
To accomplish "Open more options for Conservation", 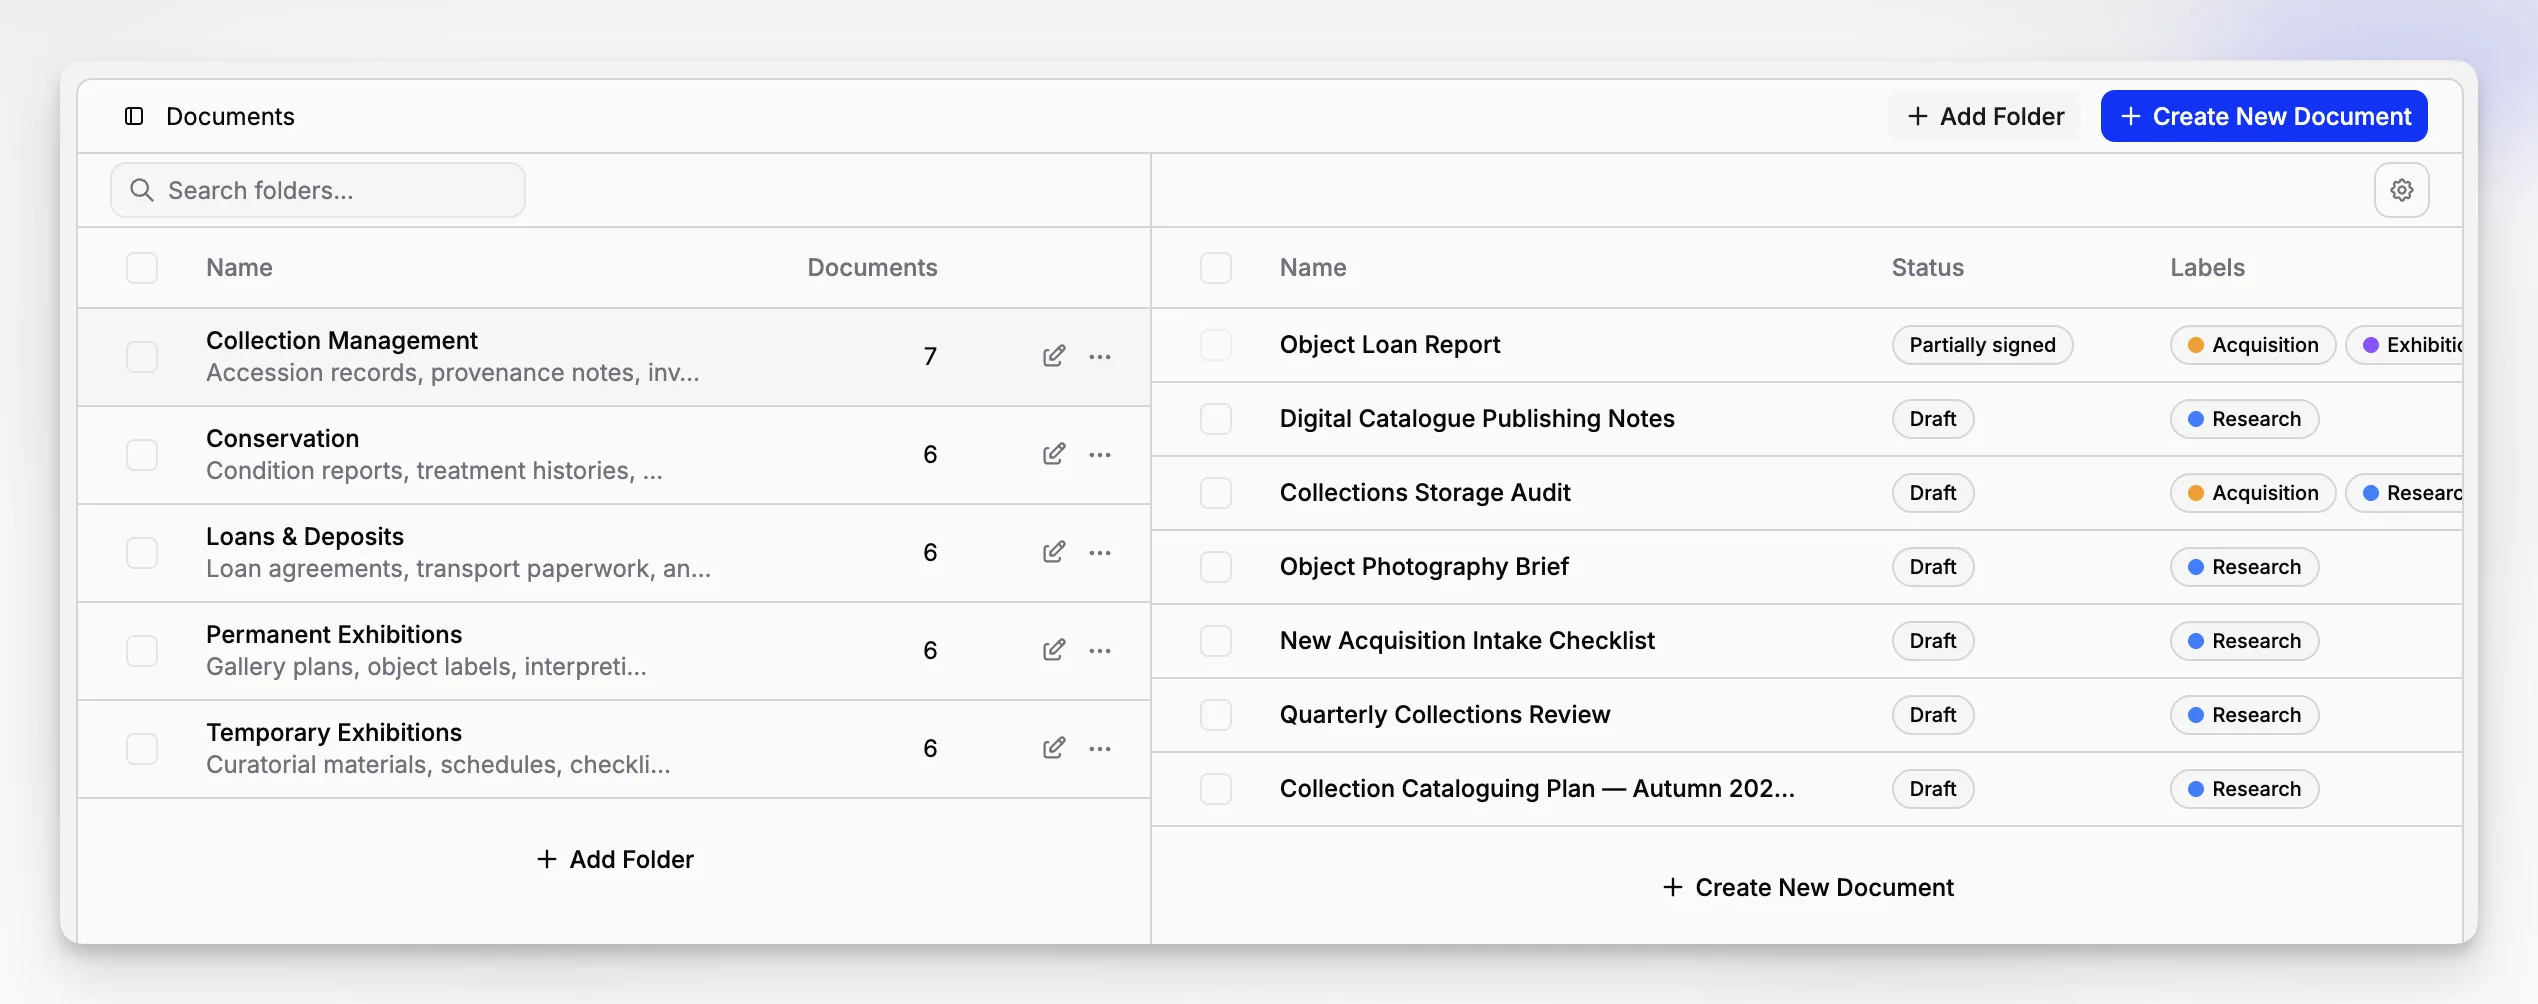I will (x=1100, y=455).
